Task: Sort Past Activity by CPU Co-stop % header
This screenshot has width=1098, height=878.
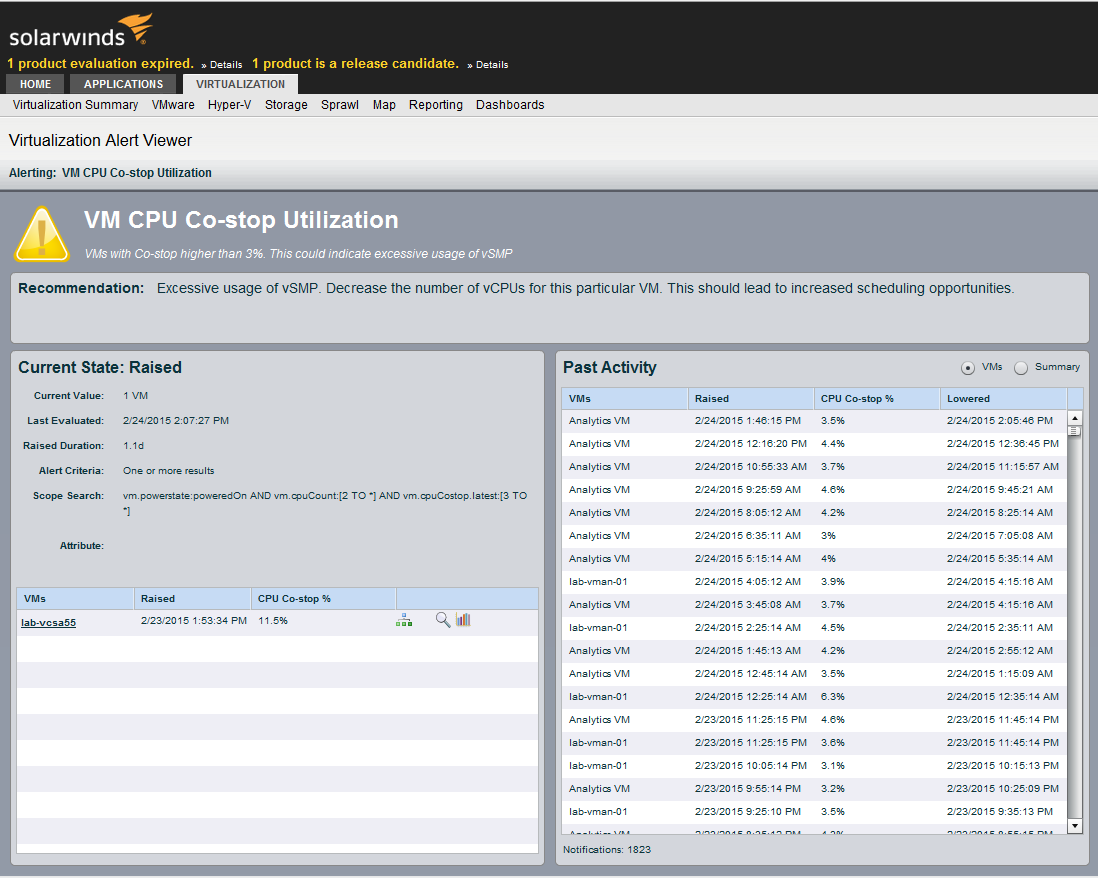Action: (877, 398)
